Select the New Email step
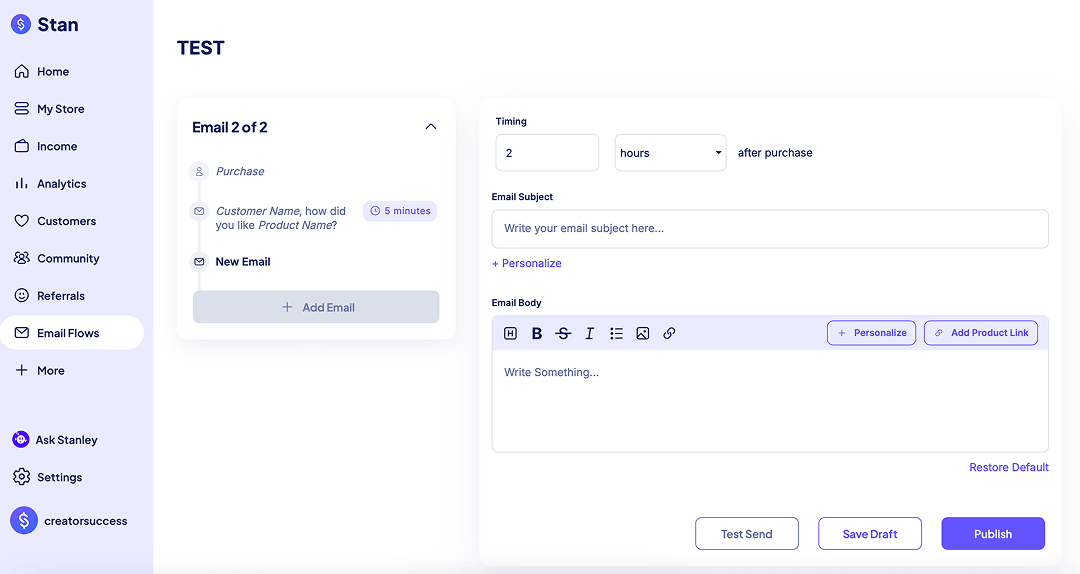Screen dimensions: 1080x574 242,262
